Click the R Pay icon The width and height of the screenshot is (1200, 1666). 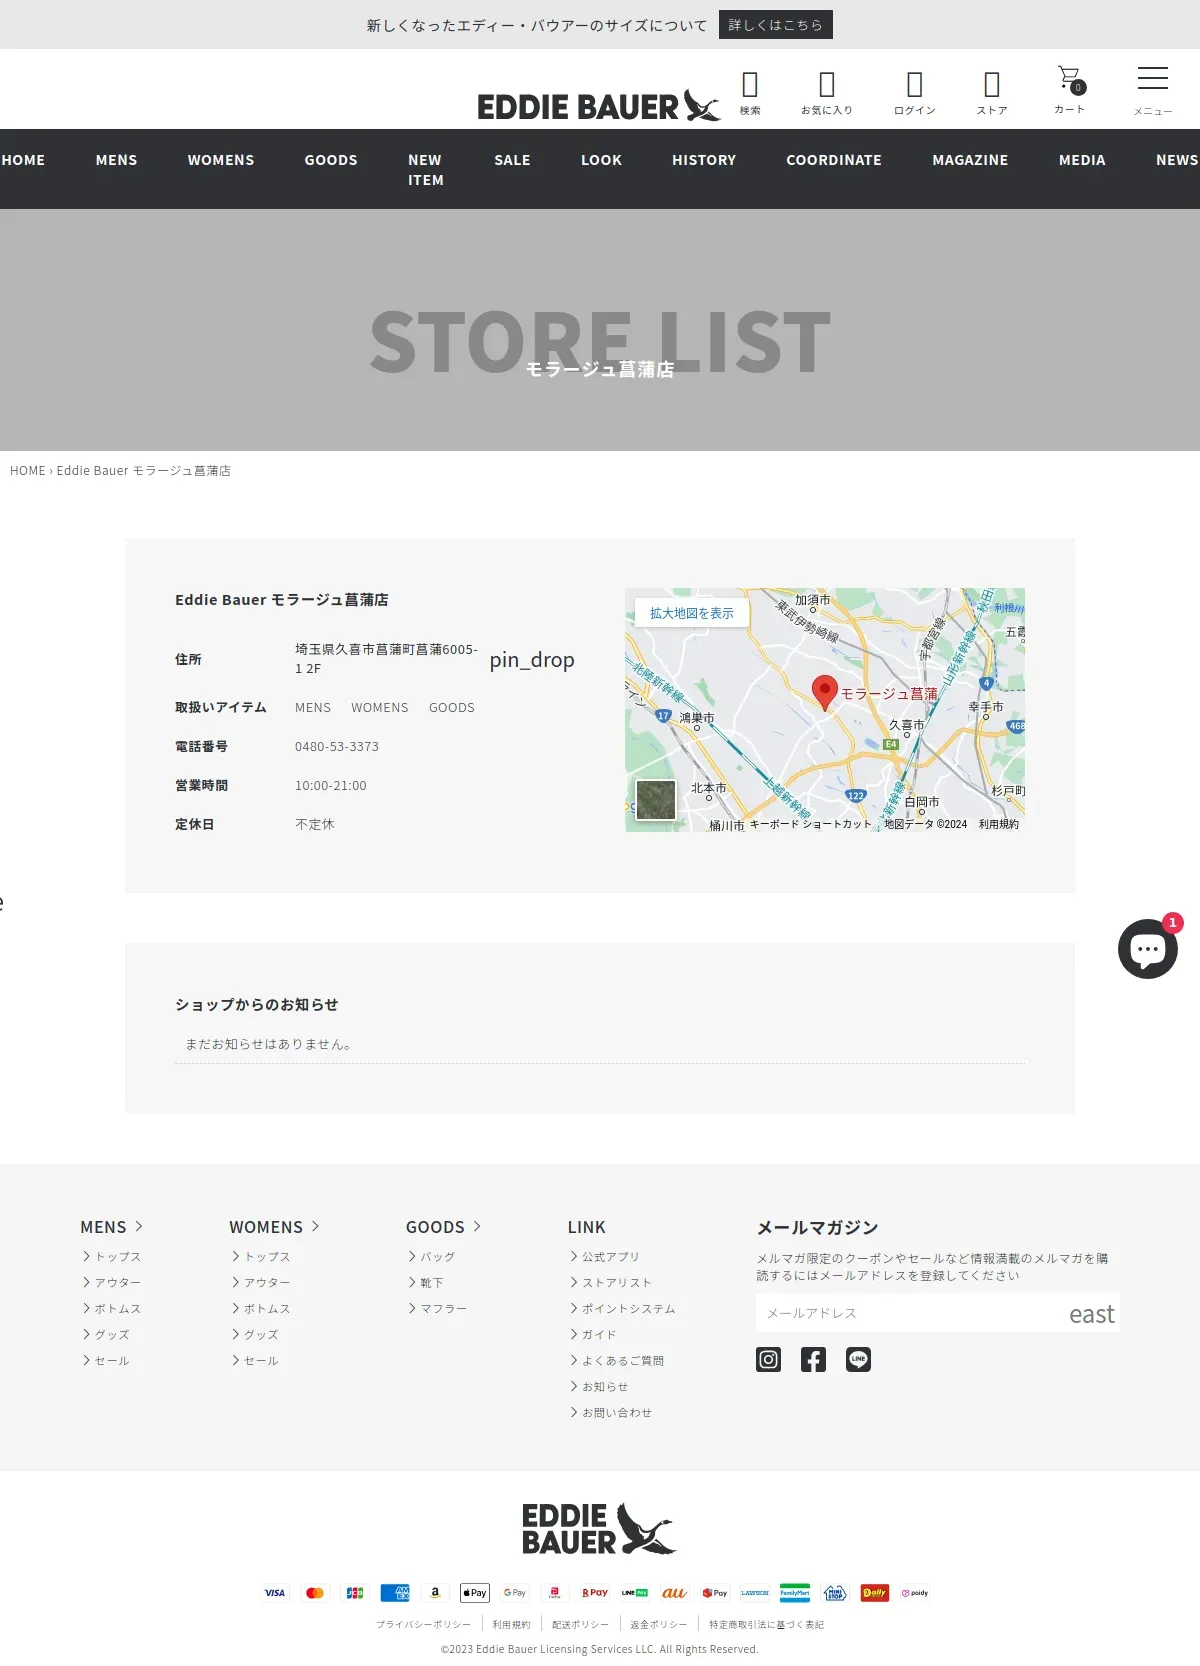[595, 1593]
